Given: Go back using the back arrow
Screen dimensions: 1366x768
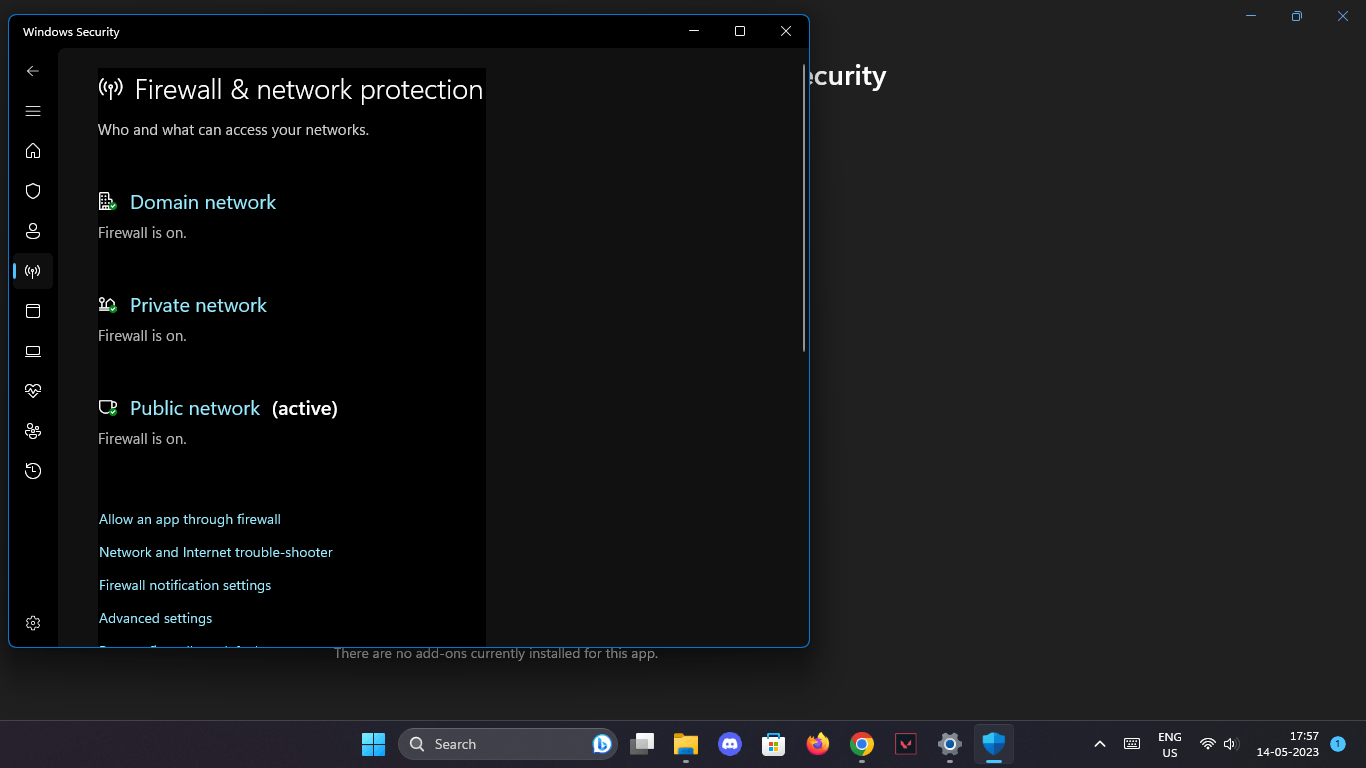Looking at the screenshot, I should click(x=33, y=71).
